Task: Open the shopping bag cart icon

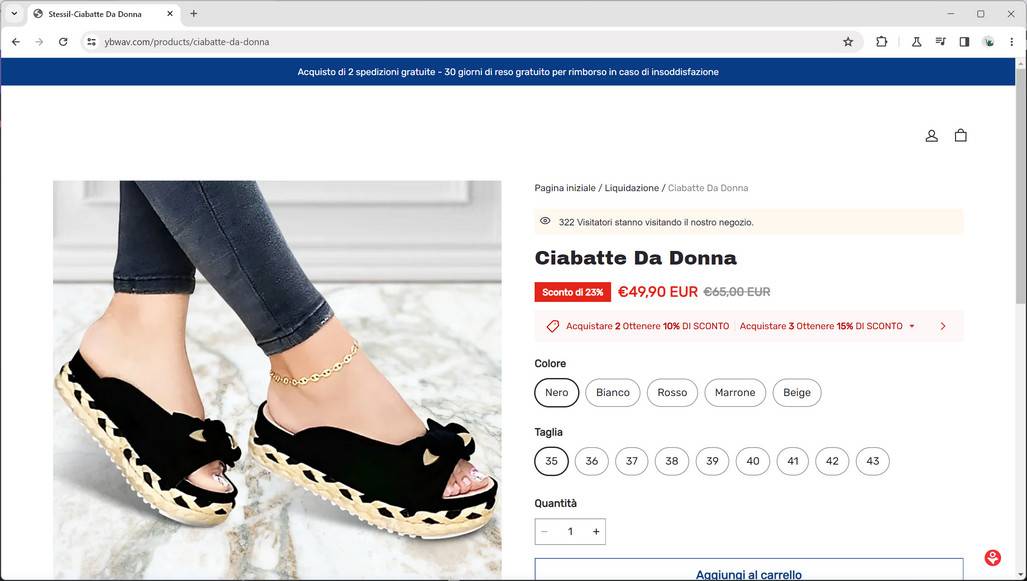Action: (960, 136)
